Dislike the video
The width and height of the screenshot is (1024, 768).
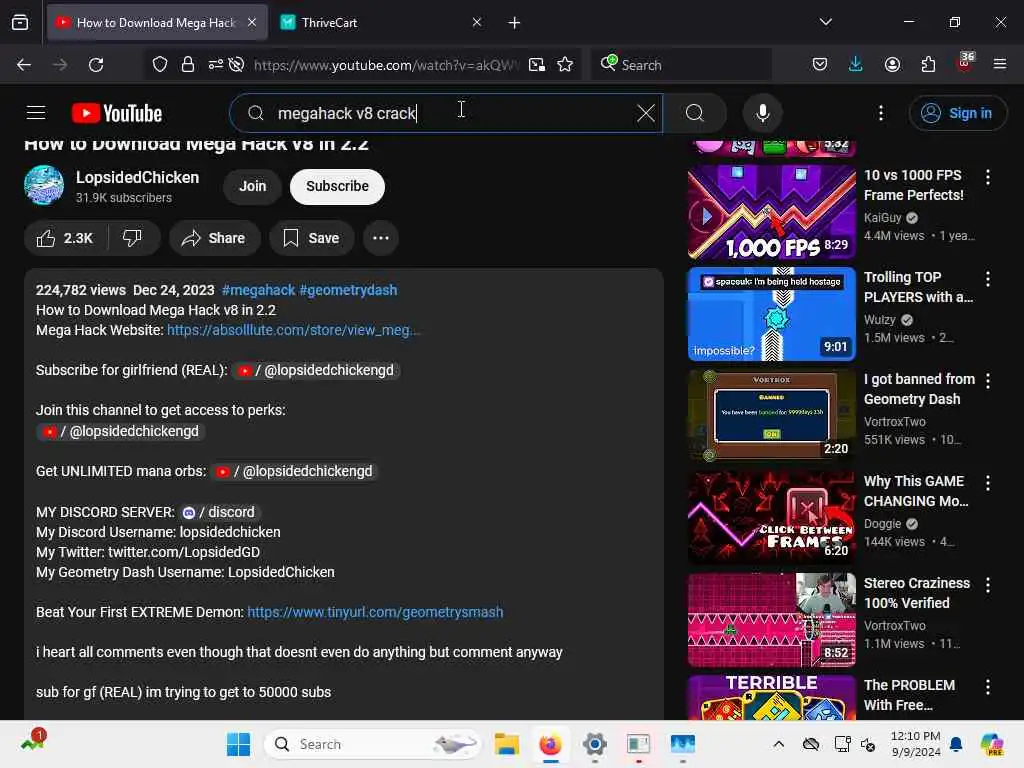[133, 238]
